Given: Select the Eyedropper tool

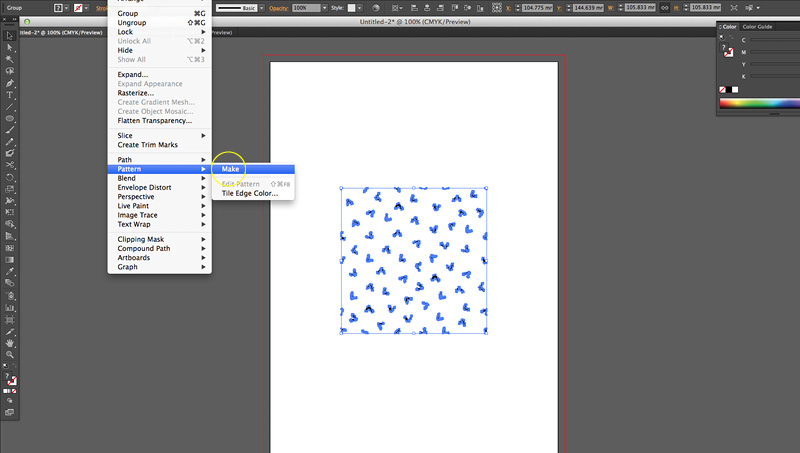Looking at the screenshot, I should pos(10,271).
